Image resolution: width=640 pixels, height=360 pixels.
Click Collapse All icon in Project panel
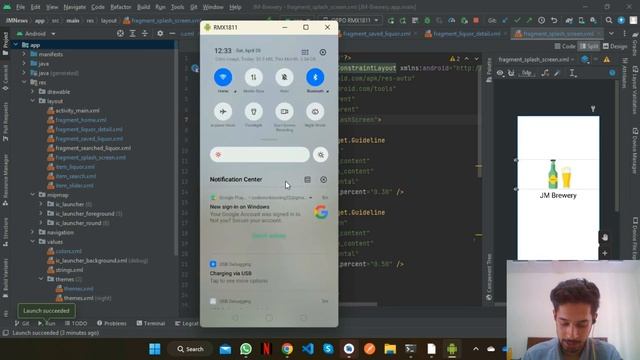145,34
